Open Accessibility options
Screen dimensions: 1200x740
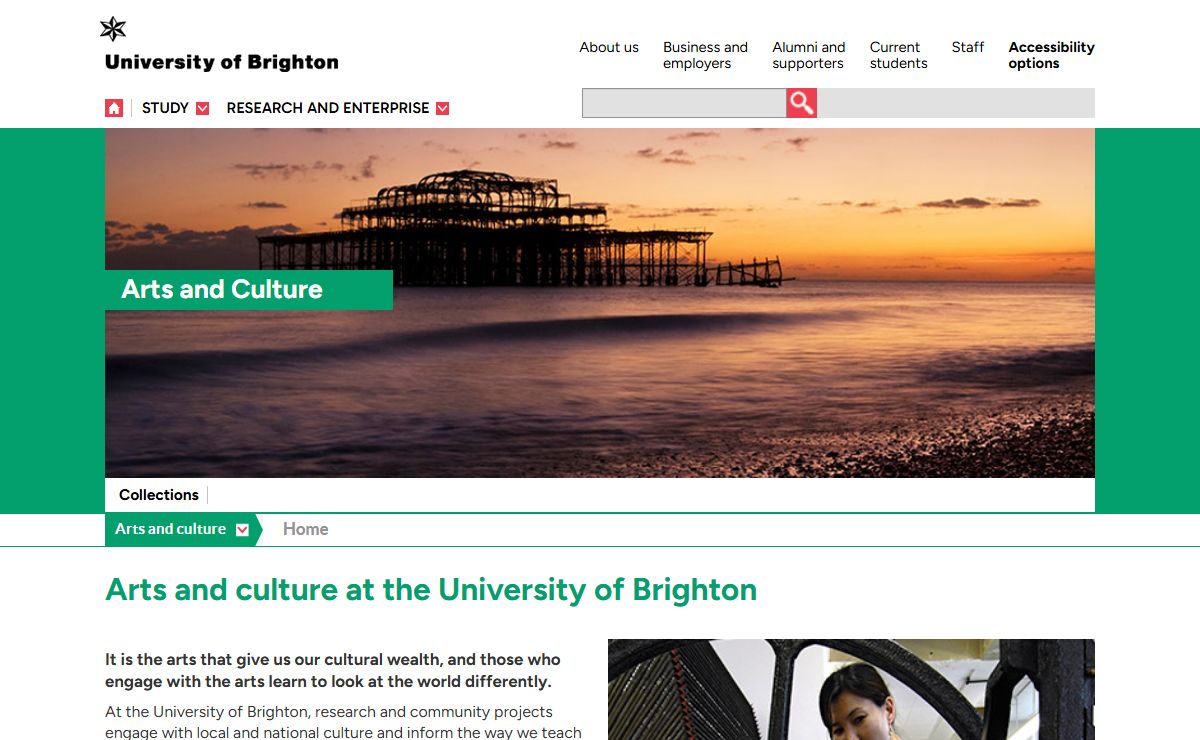pos(1051,55)
